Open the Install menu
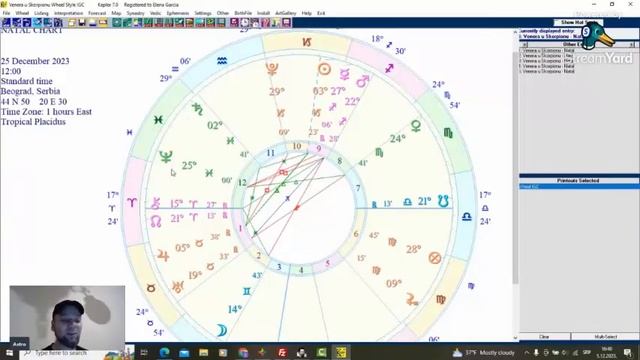This screenshot has height=360, width=640. click(263, 13)
